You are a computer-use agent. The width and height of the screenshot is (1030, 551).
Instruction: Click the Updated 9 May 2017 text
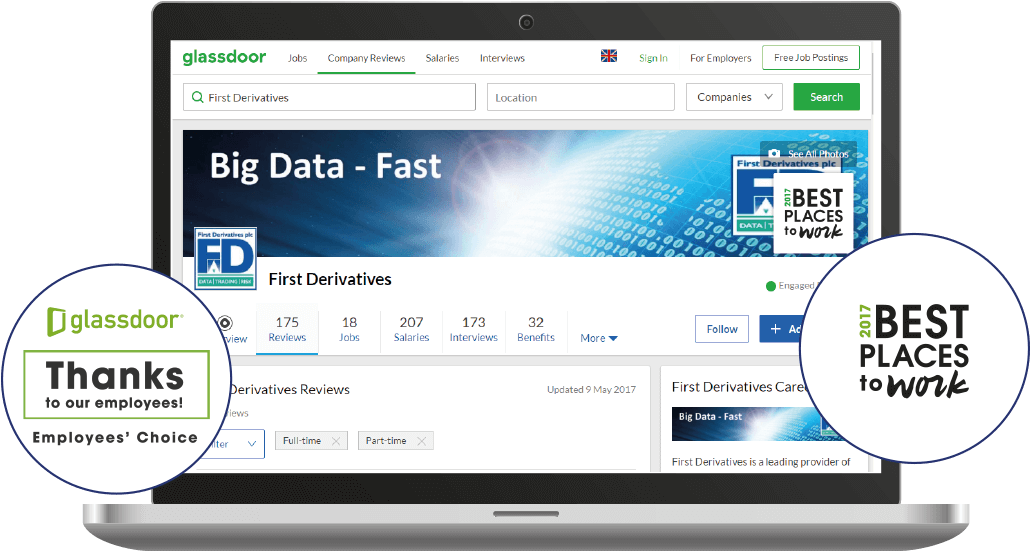point(591,389)
